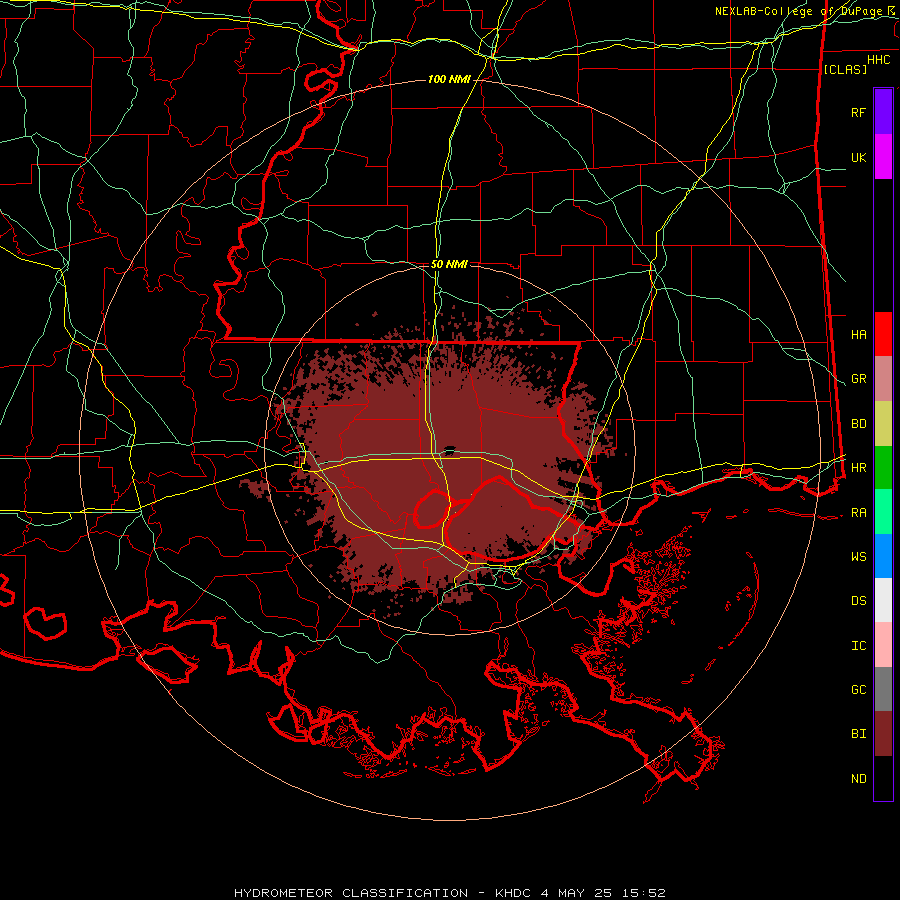Screen dimensions: 900x900
Task: Pick the mint green RA legend swatch
Action: [x=883, y=512]
